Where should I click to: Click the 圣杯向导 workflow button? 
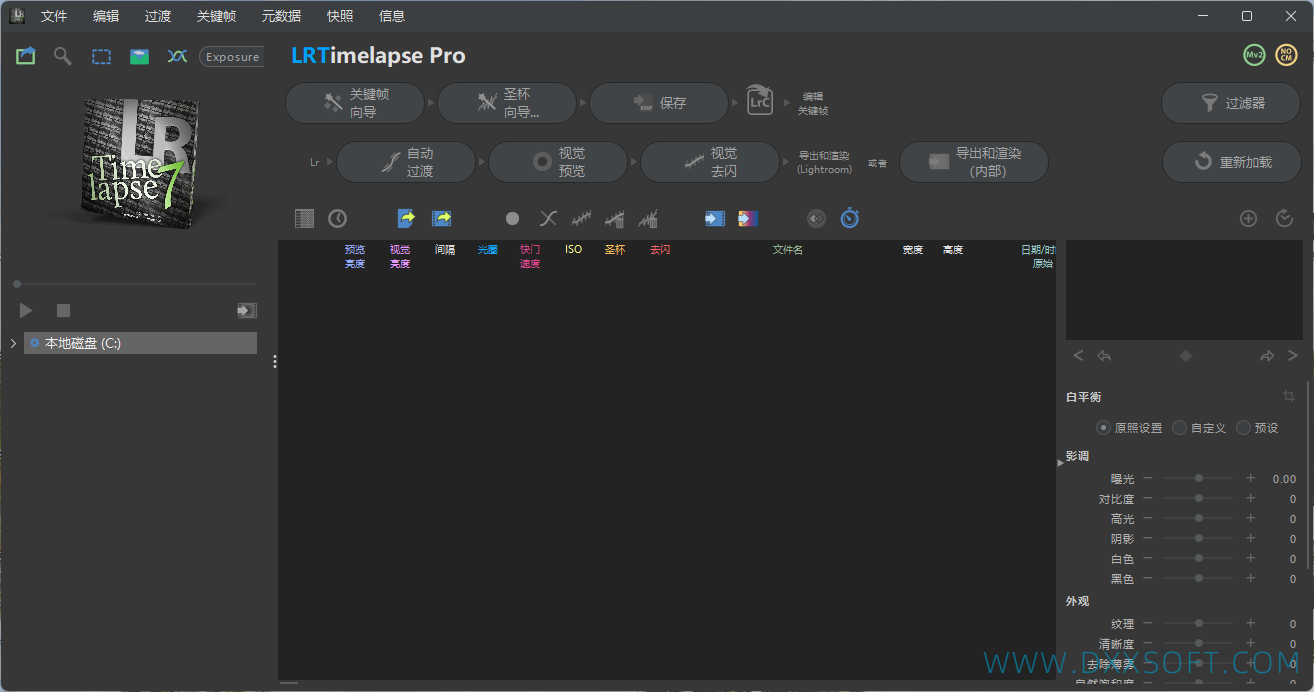[x=507, y=103]
